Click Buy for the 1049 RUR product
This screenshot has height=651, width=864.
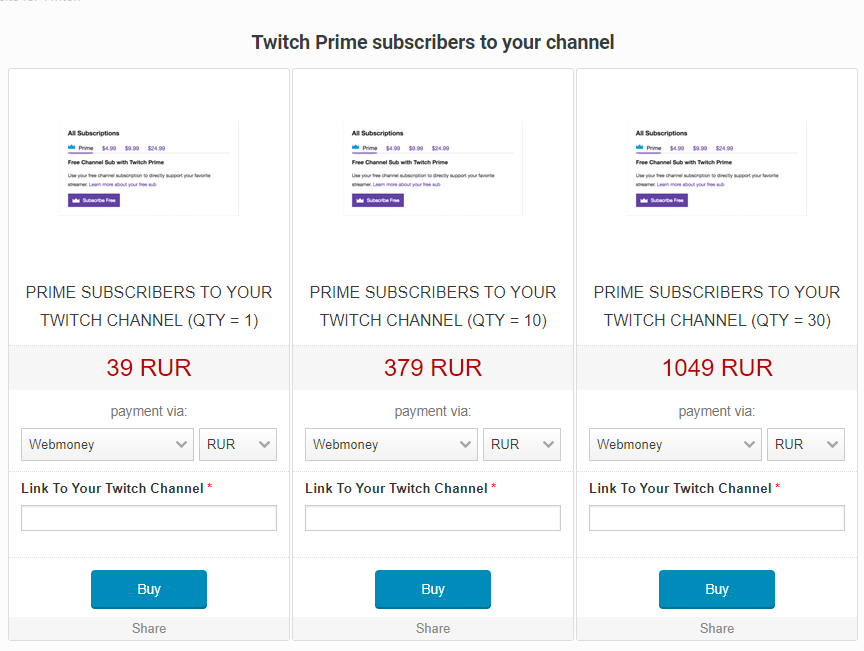pos(717,589)
